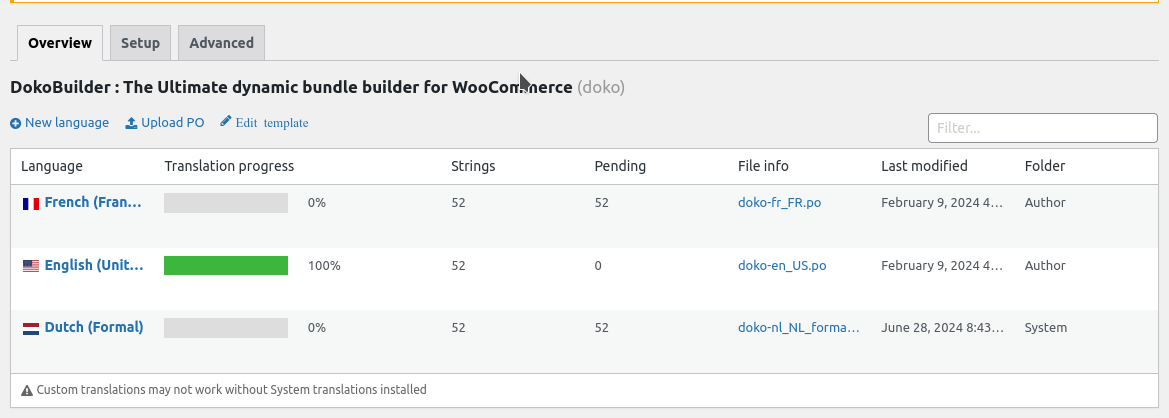Screen dimensions: 1169x418
Task: Click the United States flag icon
Action: (x=30, y=266)
